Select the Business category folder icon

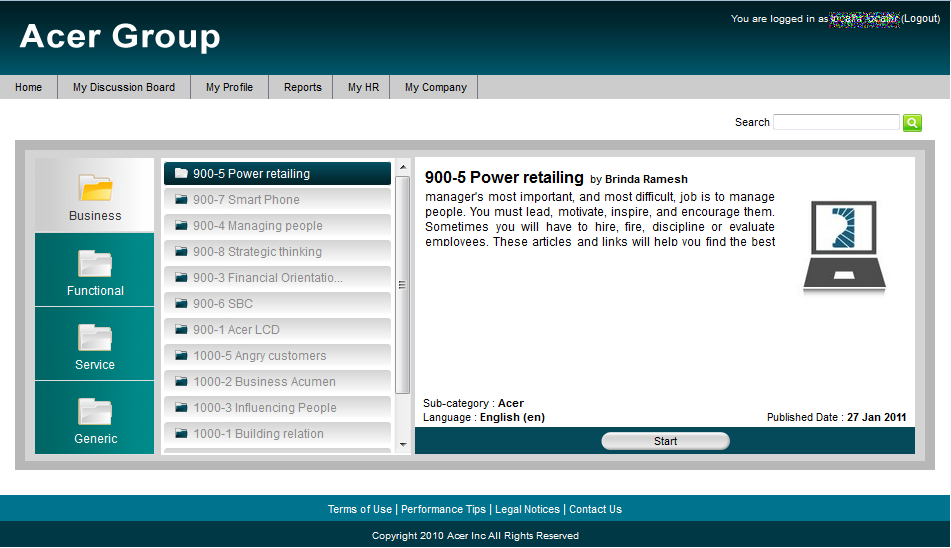tap(95, 188)
